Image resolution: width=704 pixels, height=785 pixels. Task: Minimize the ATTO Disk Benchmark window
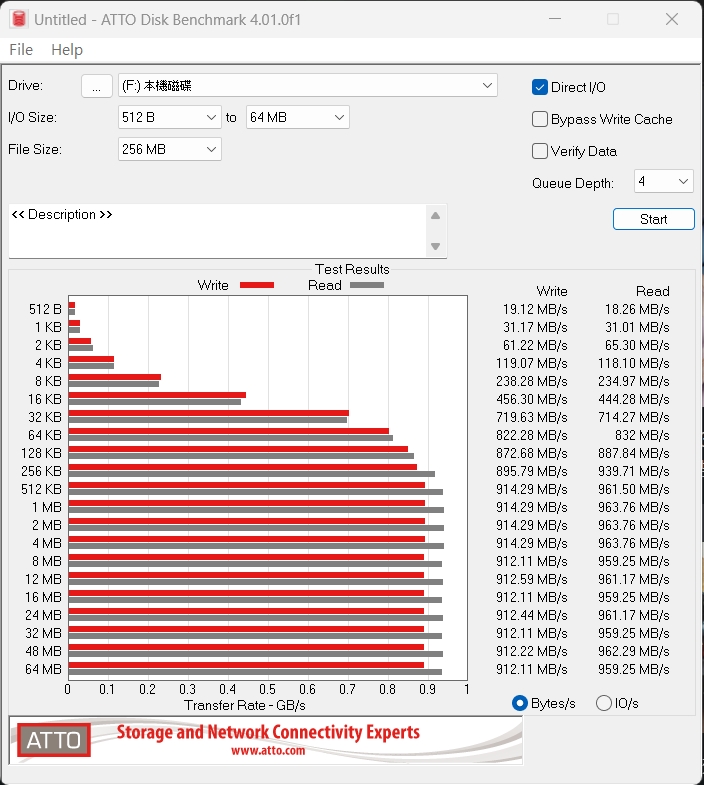555,19
